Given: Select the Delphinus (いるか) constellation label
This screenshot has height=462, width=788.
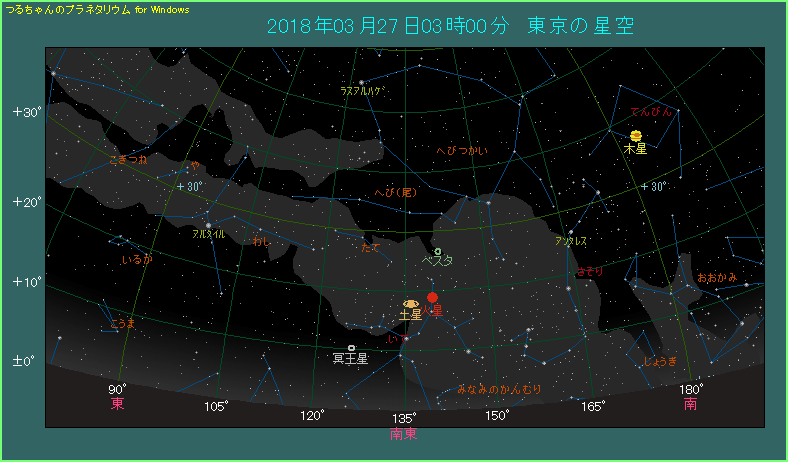Looking at the screenshot, I should [x=137, y=259].
